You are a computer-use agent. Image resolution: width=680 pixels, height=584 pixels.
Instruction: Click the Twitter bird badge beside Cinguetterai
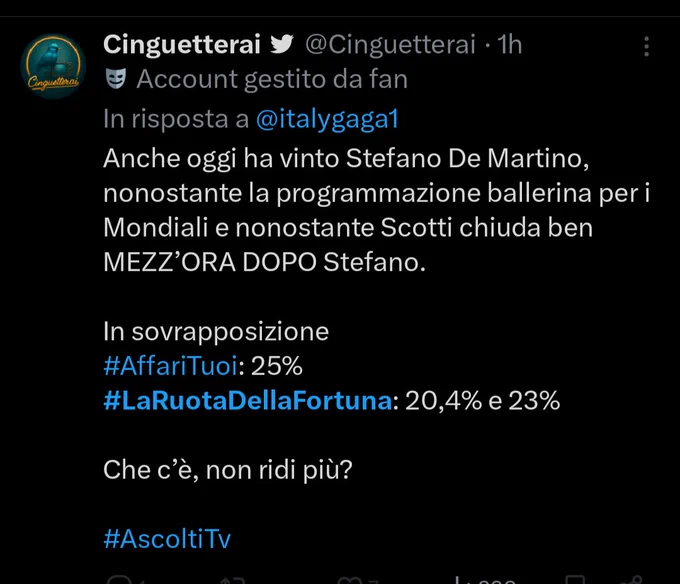pos(282,44)
